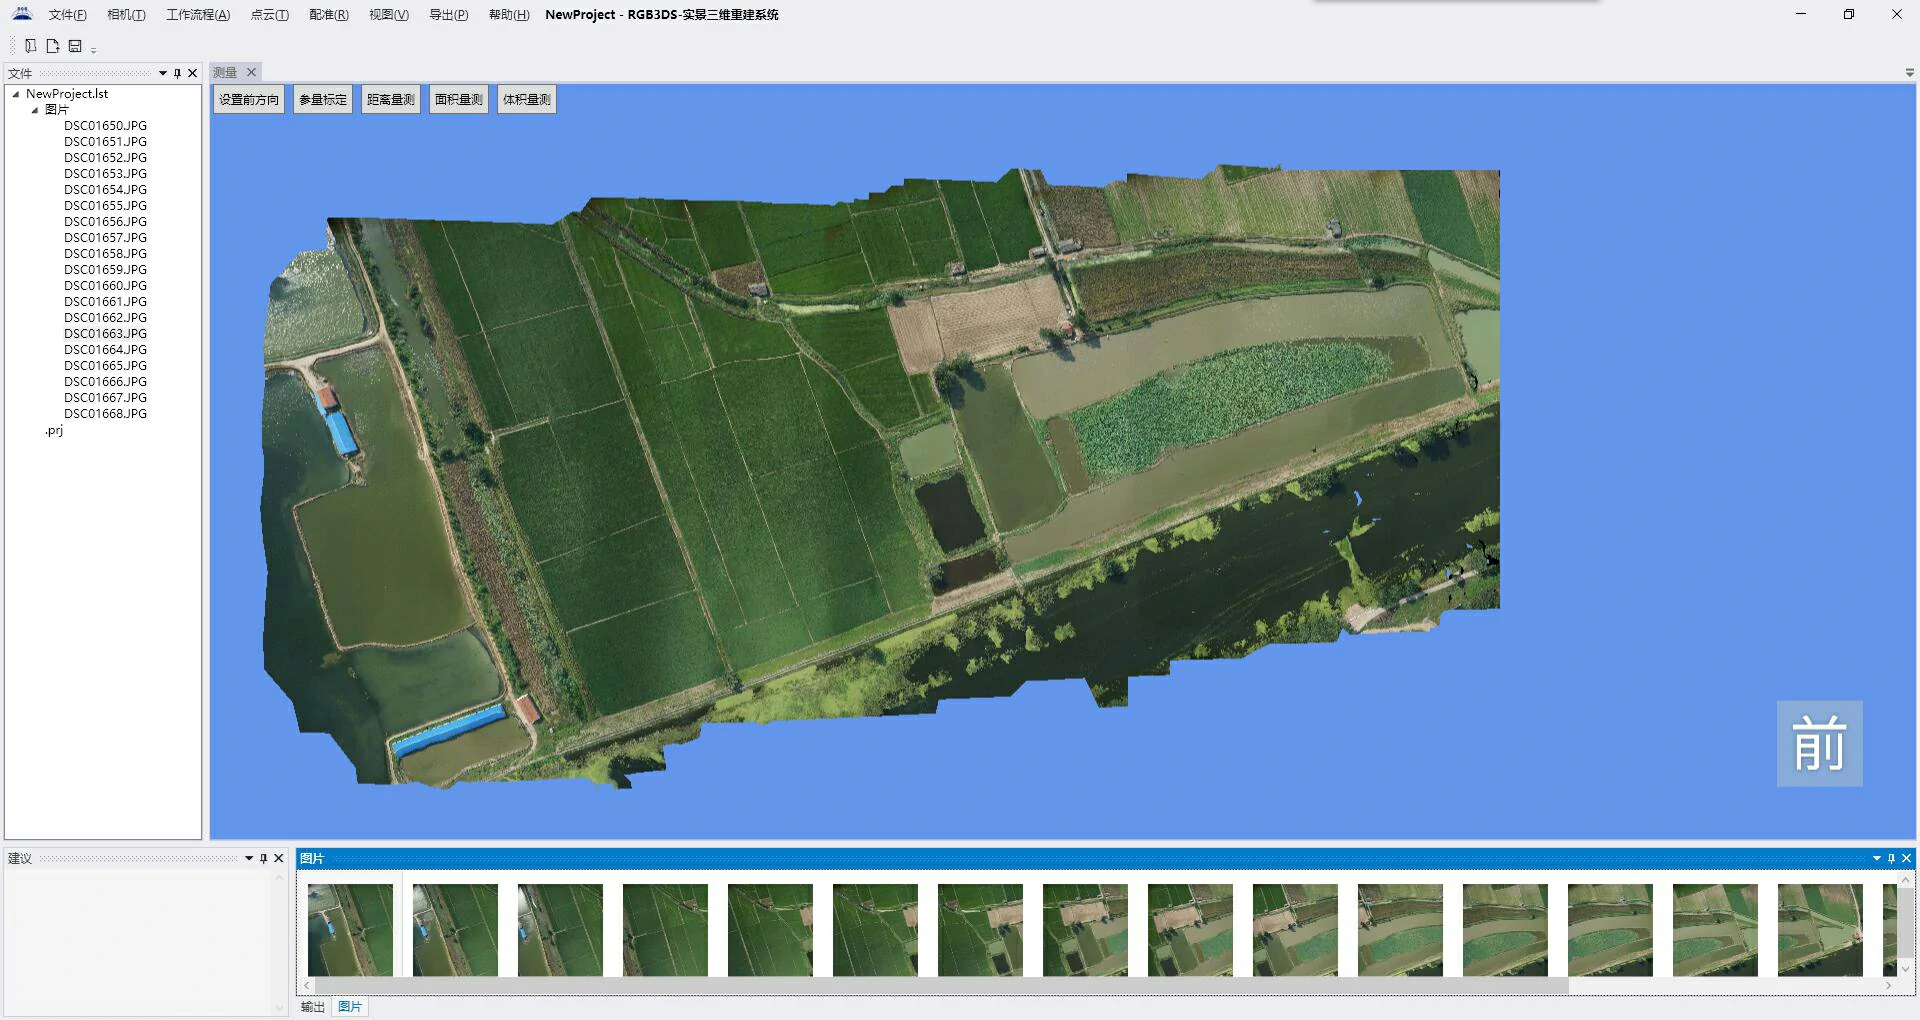
Task: Open the 文件 panel dropdown arrow
Action: pos(163,73)
